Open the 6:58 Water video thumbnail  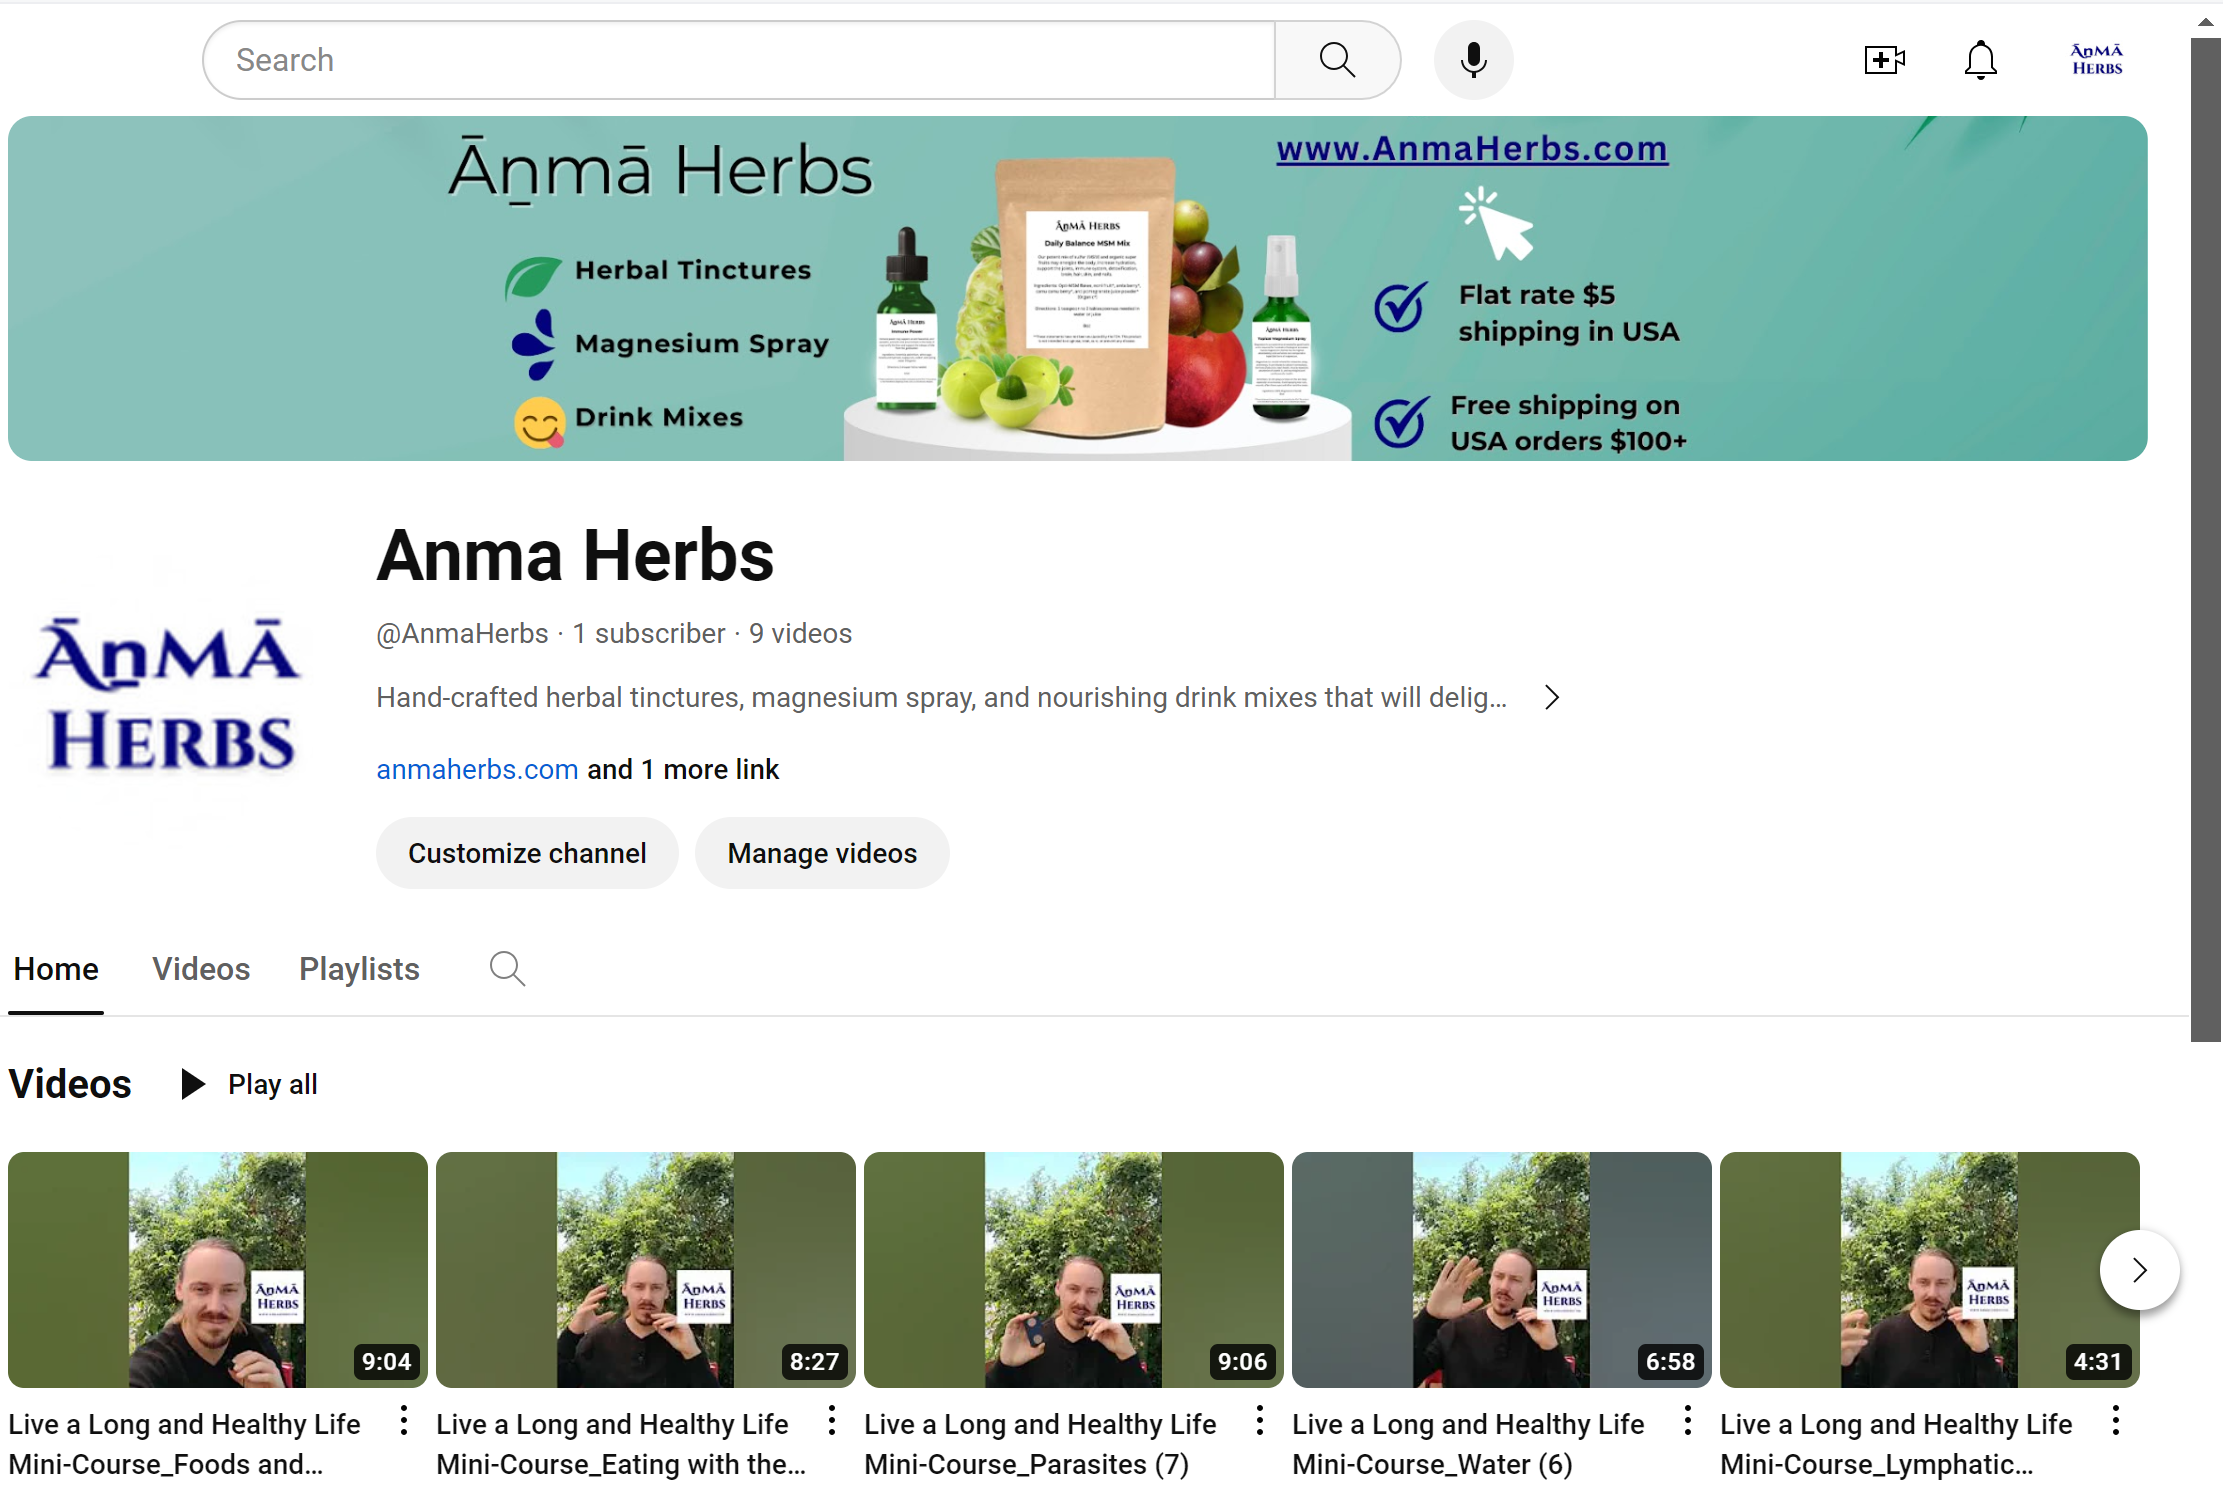[1502, 1270]
